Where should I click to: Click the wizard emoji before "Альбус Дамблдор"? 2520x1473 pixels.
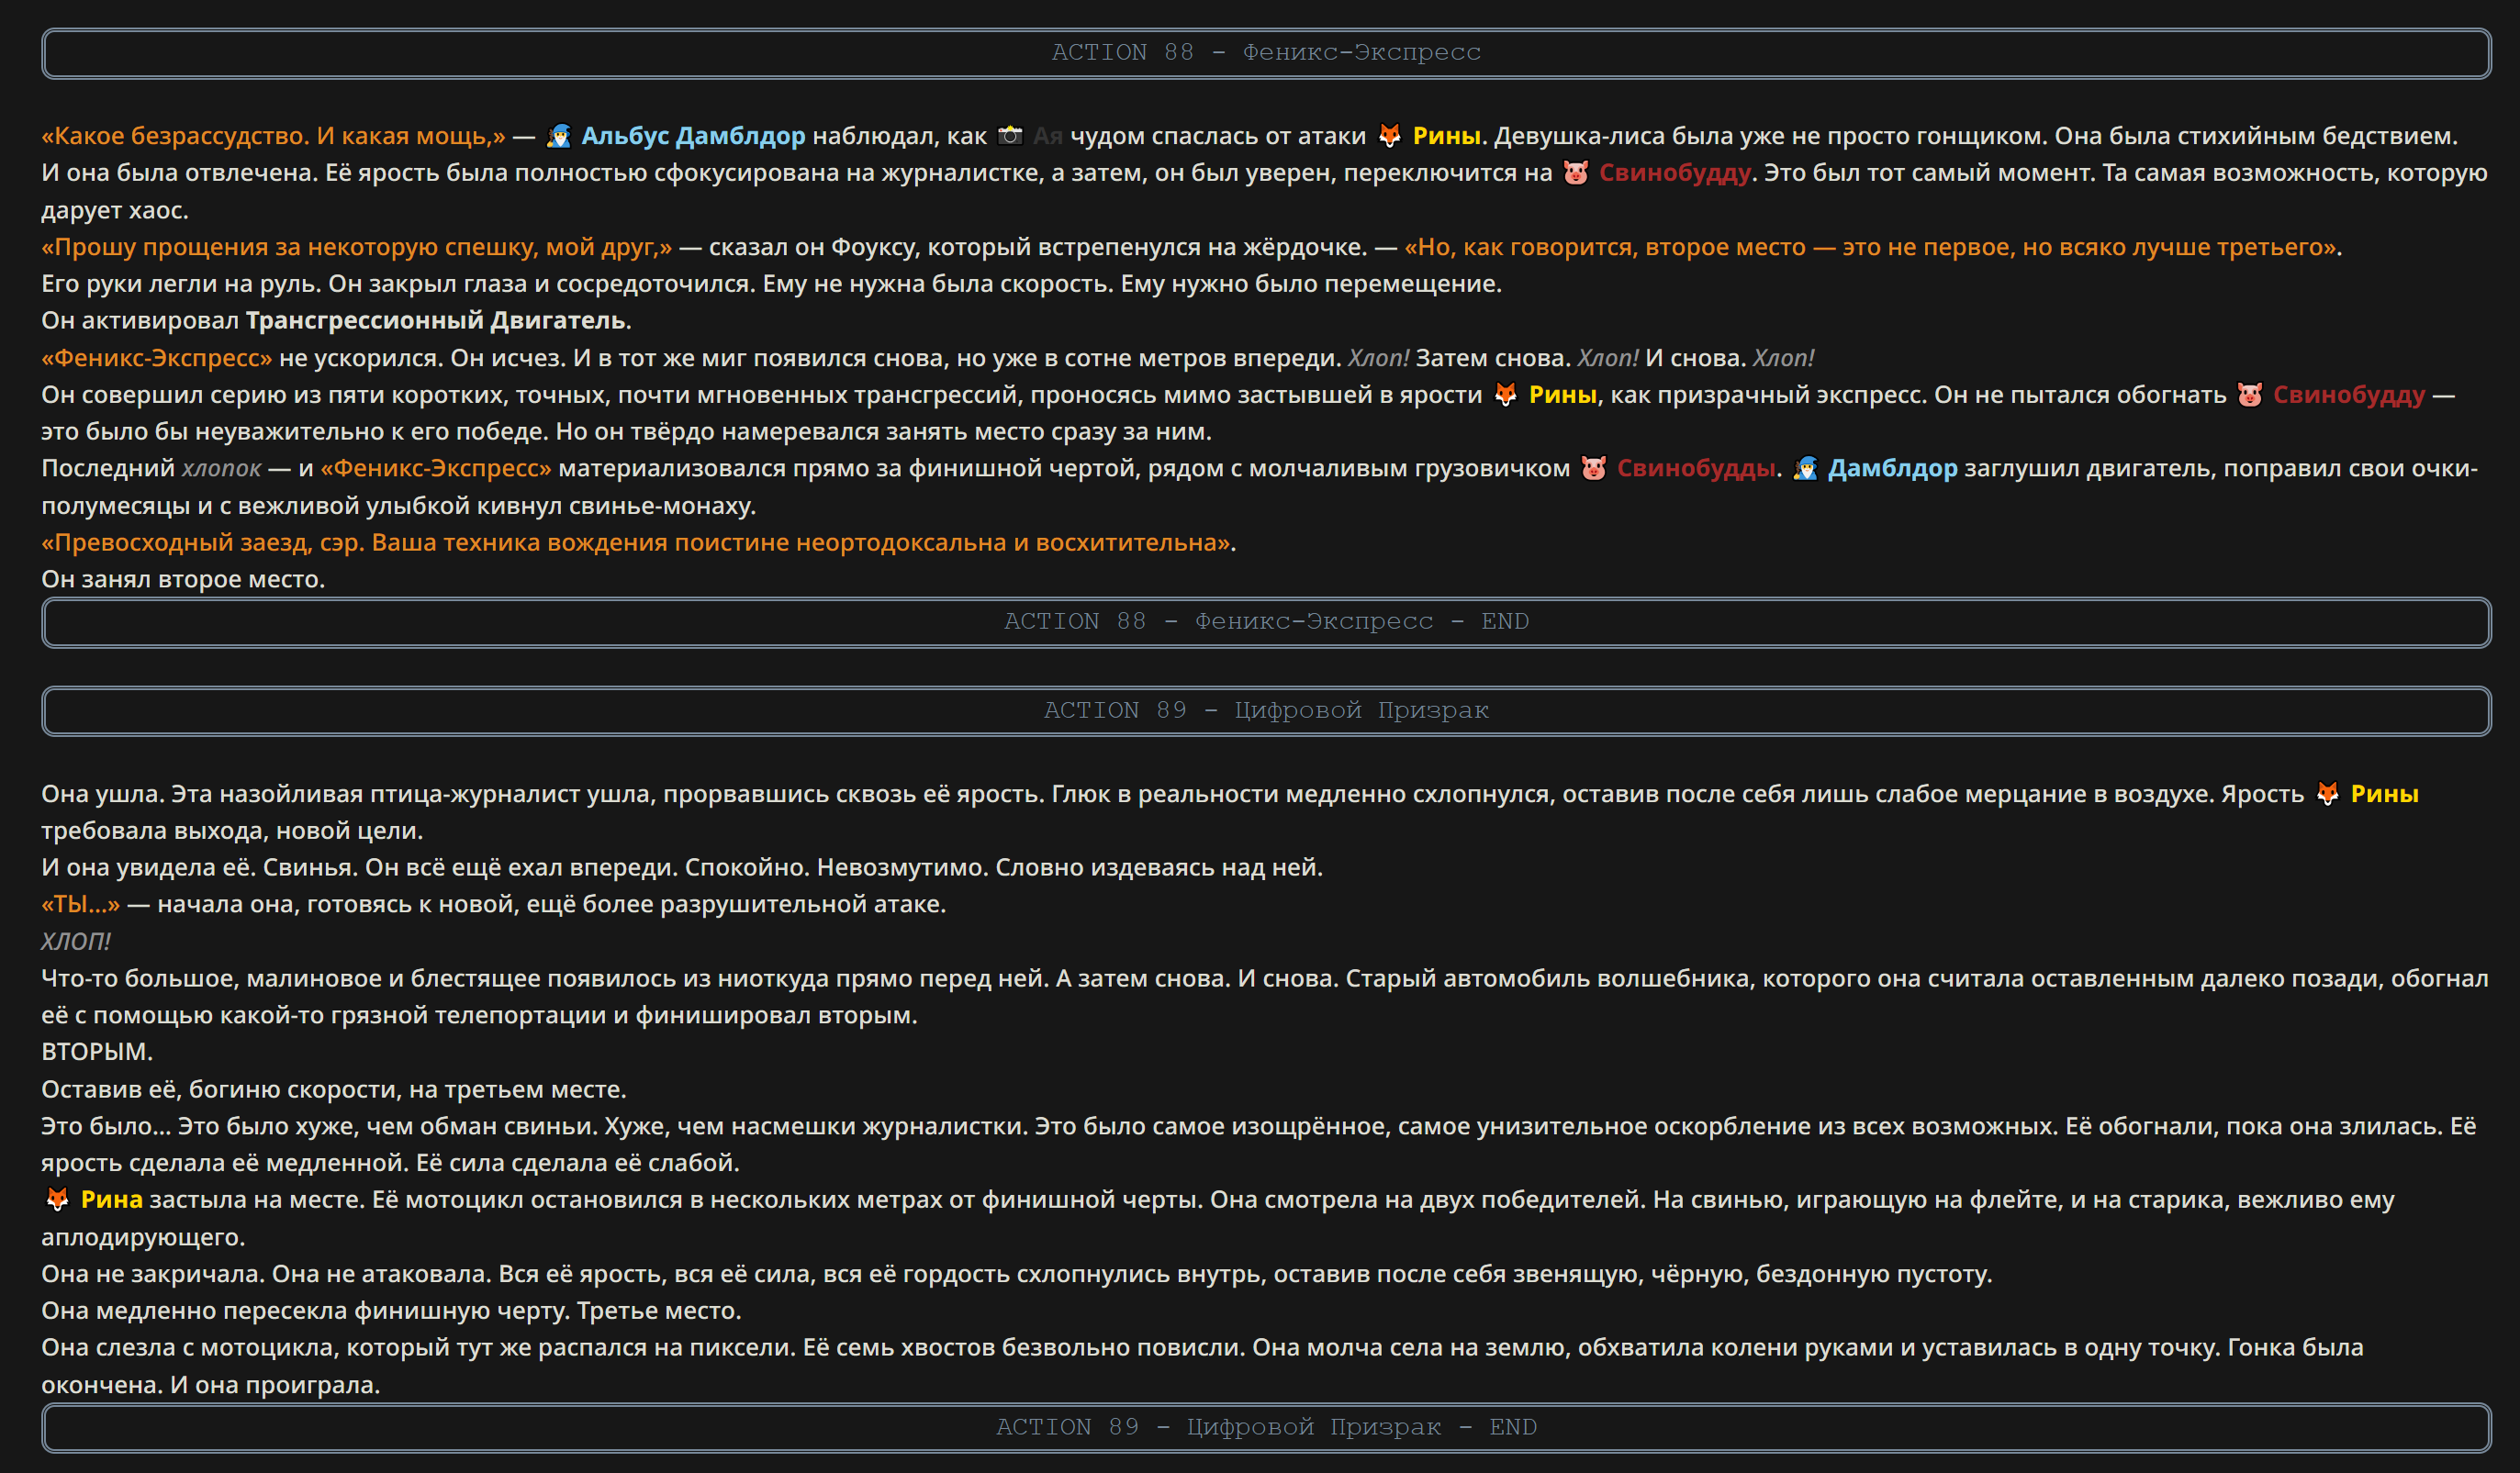click(559, 136)
